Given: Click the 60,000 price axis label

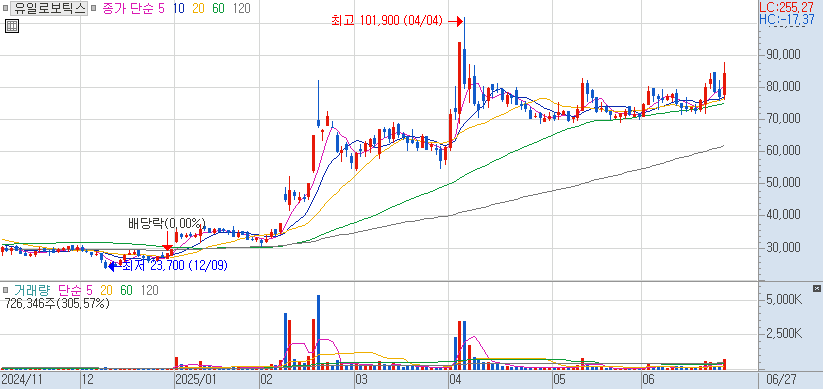Looking at the screenshot, I should click(x=783, y=151).
